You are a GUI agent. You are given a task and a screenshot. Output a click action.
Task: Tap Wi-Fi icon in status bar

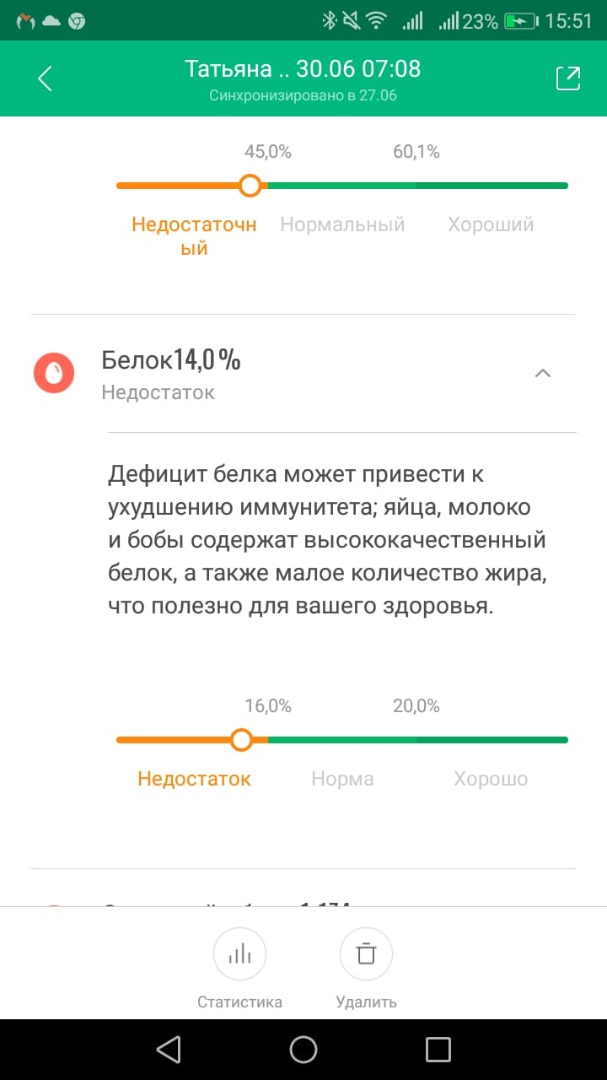point(375,22)
